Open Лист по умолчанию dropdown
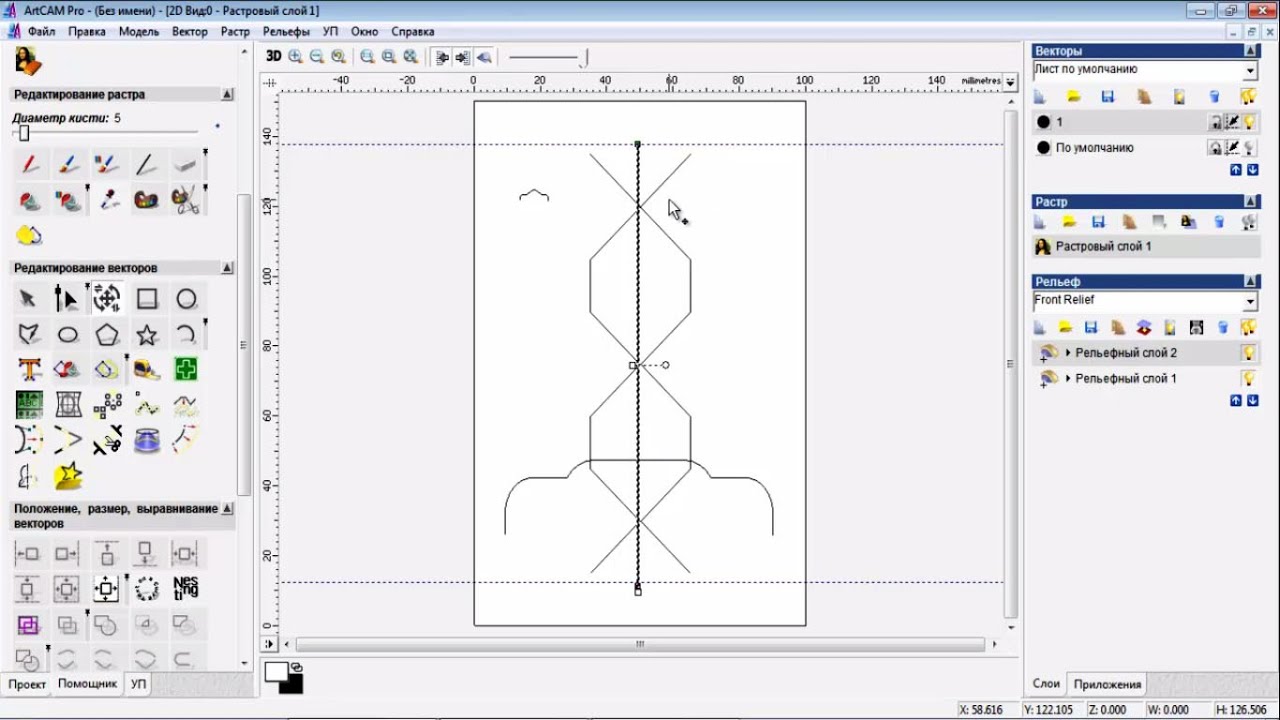The width and height of the screenshot is (1280, 720). click(1250, 71)
